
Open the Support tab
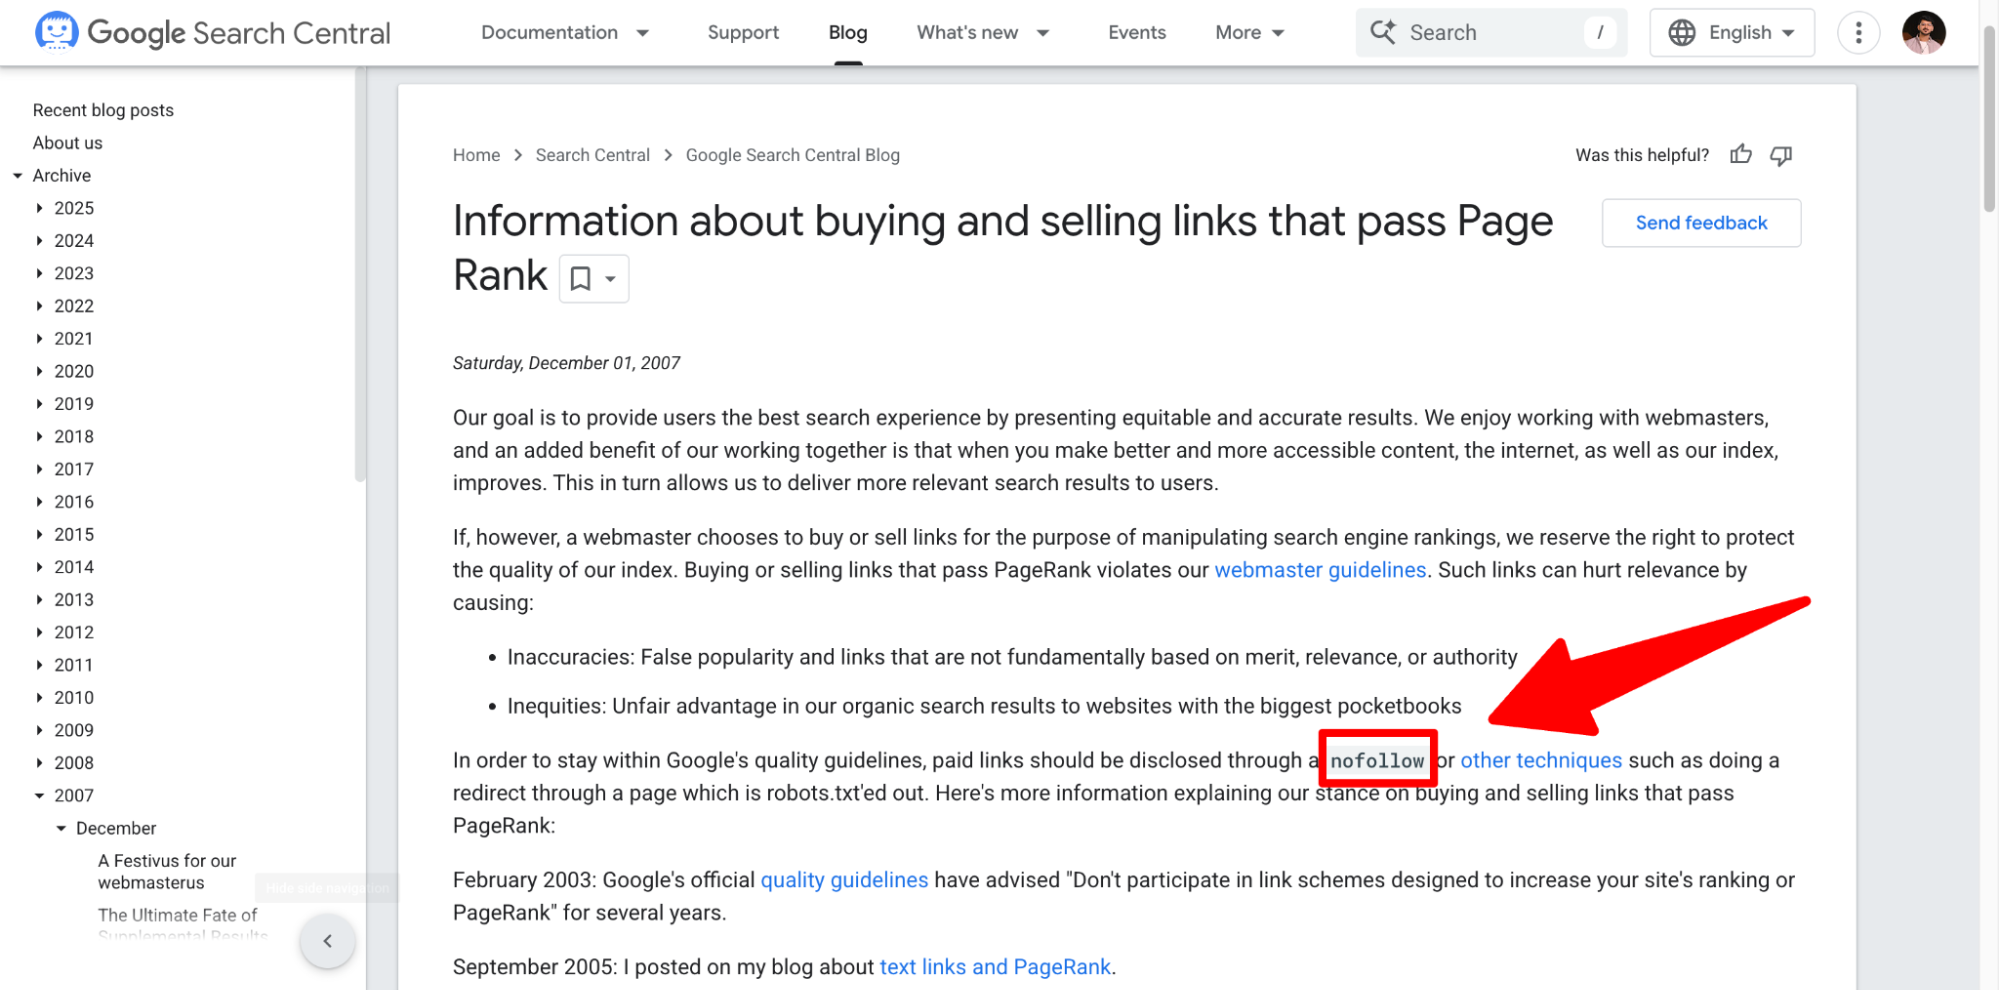pos(743,33)
